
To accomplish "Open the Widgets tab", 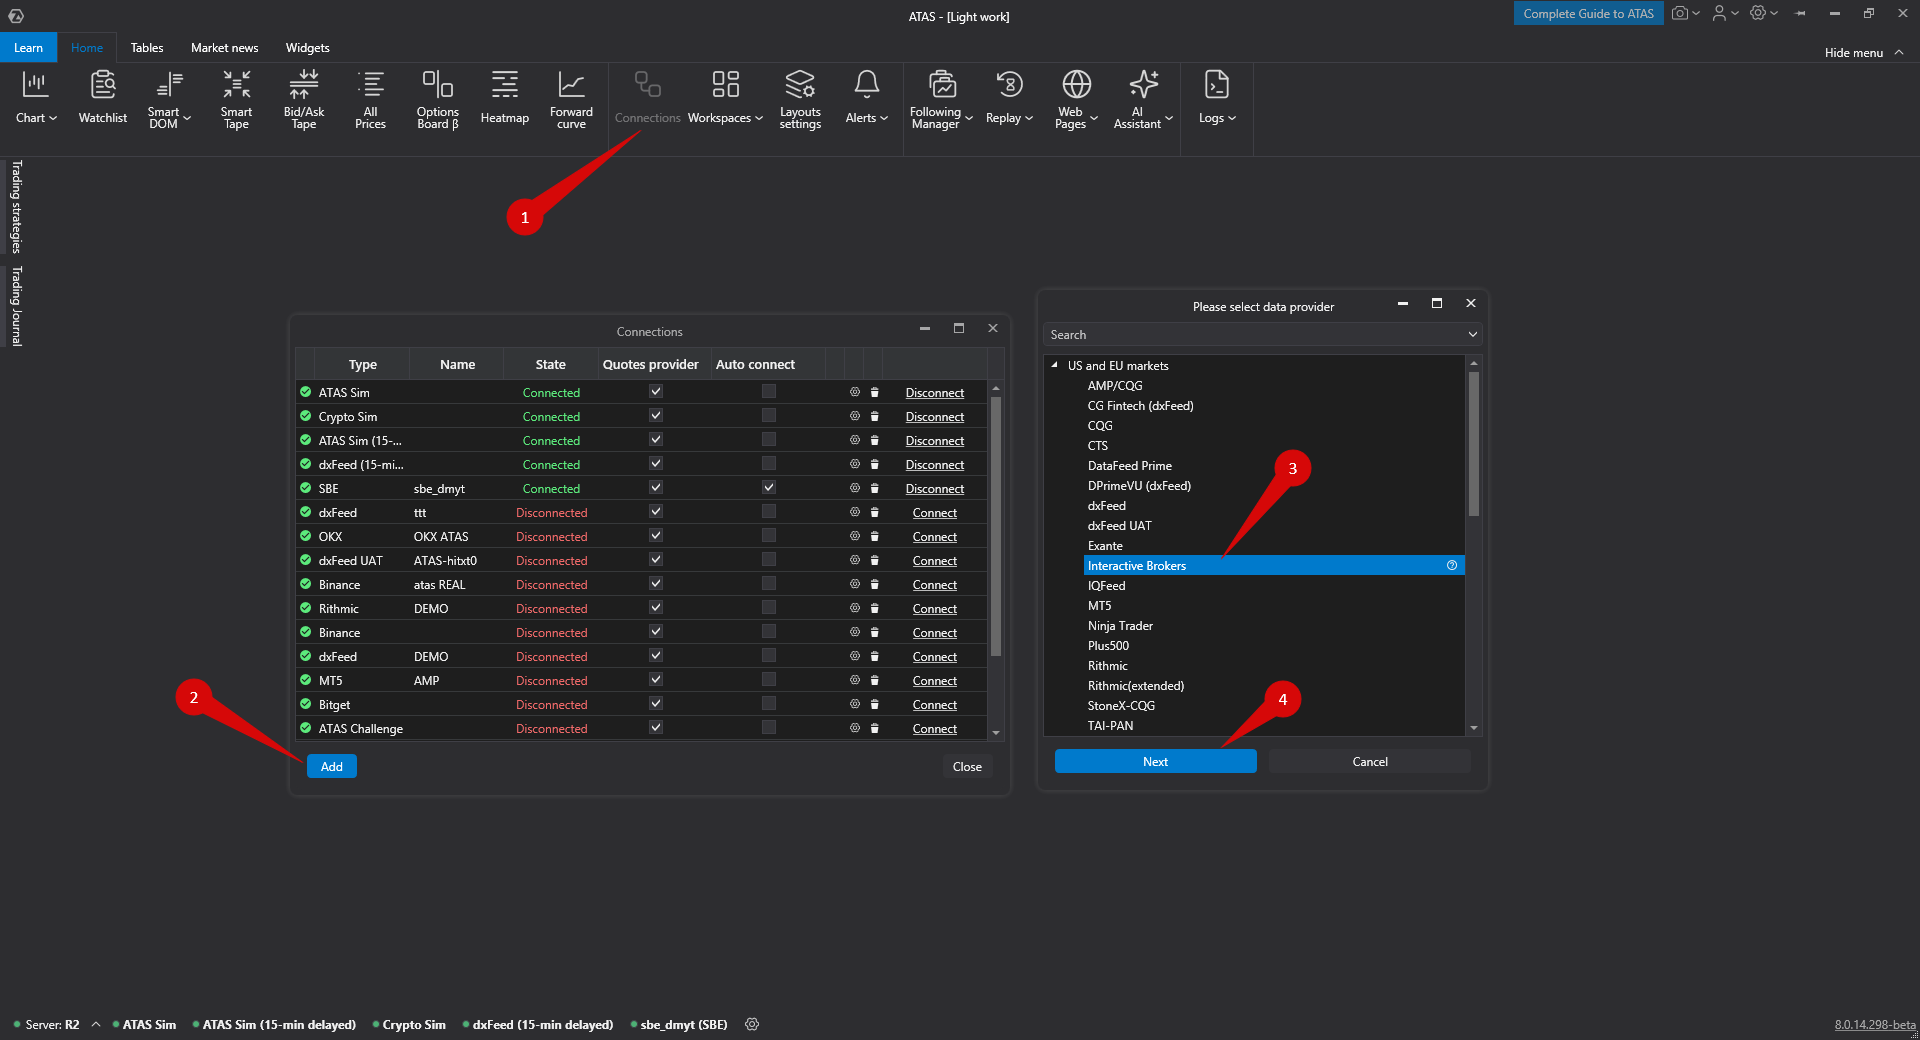I will pos(308,48).
